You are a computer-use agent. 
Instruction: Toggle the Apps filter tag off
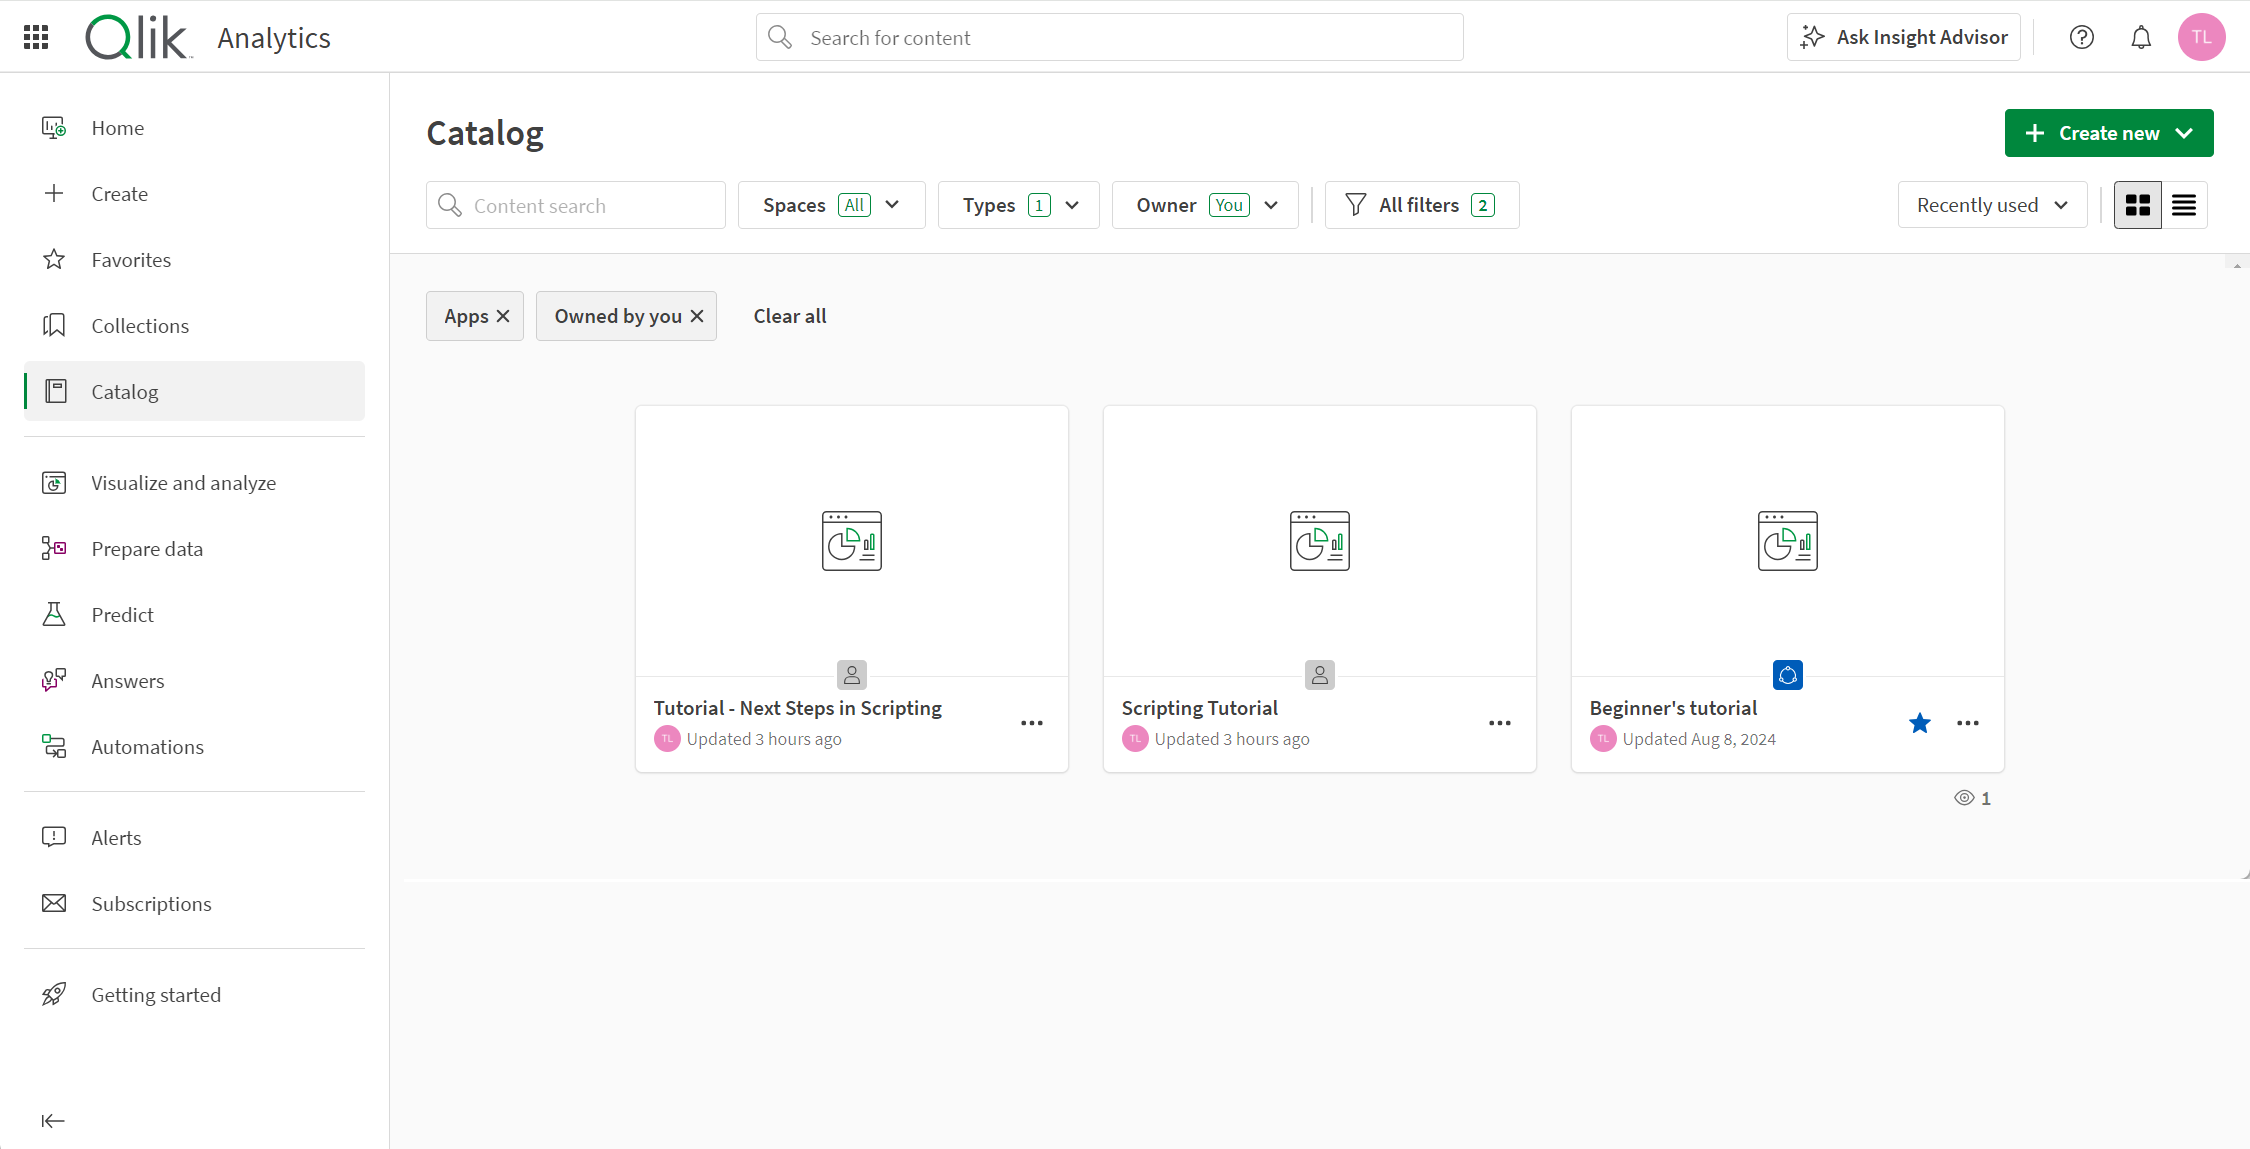(x=502, y=315)
